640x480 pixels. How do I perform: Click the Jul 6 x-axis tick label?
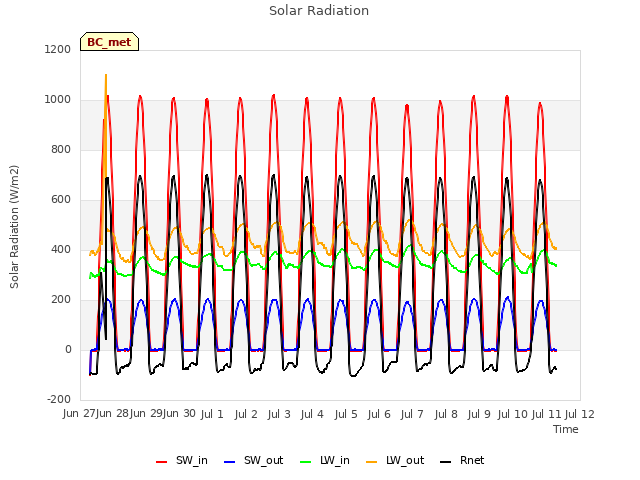click(x=379, y=414)
